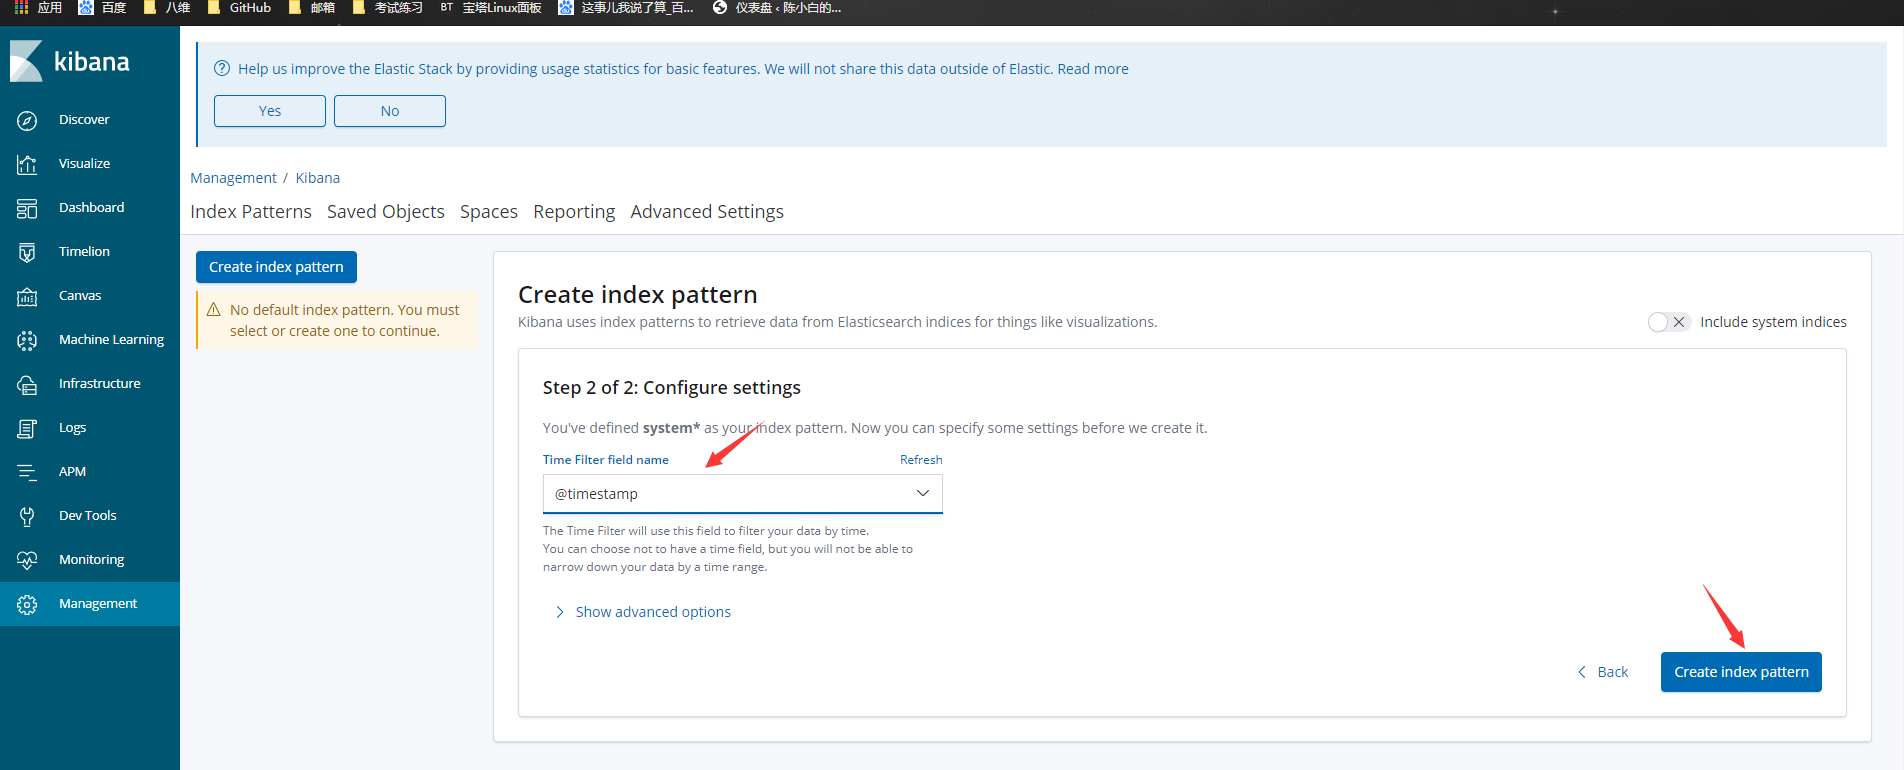The height and width of the screenshot is (770, 1904).
Task: Select Machine Learning label in sidebar
Action: click(x=111, y=340)
